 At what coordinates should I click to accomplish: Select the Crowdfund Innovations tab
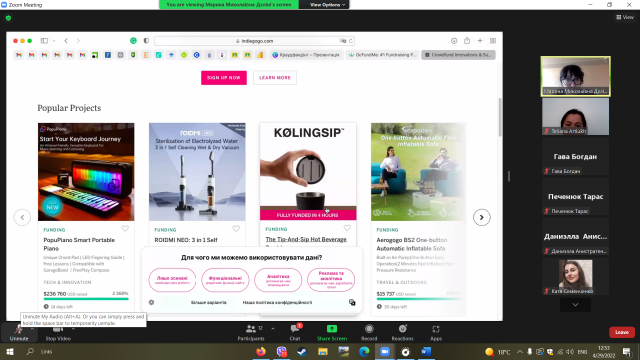pyautogui.click(x=458, y=55)
